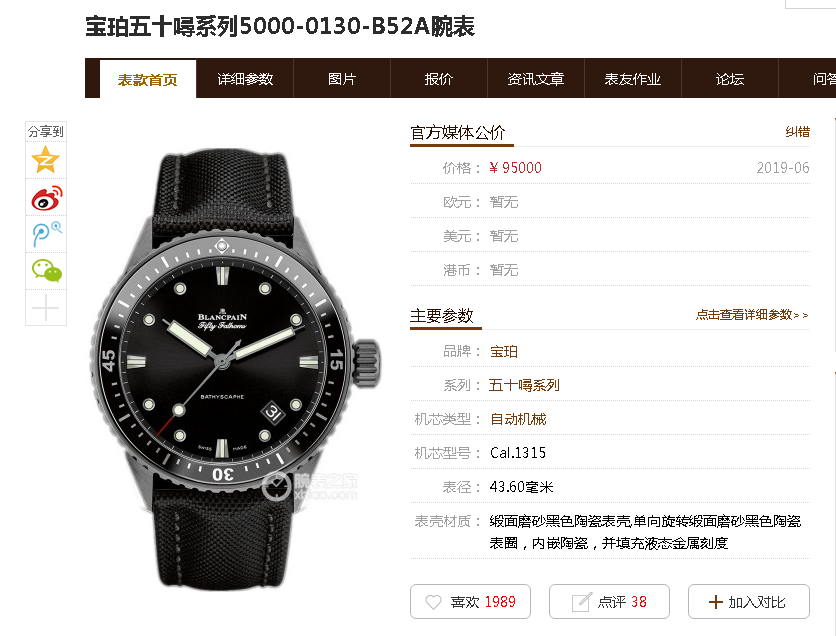
Task: Open the 报价 tab
Action: (439, 79)
